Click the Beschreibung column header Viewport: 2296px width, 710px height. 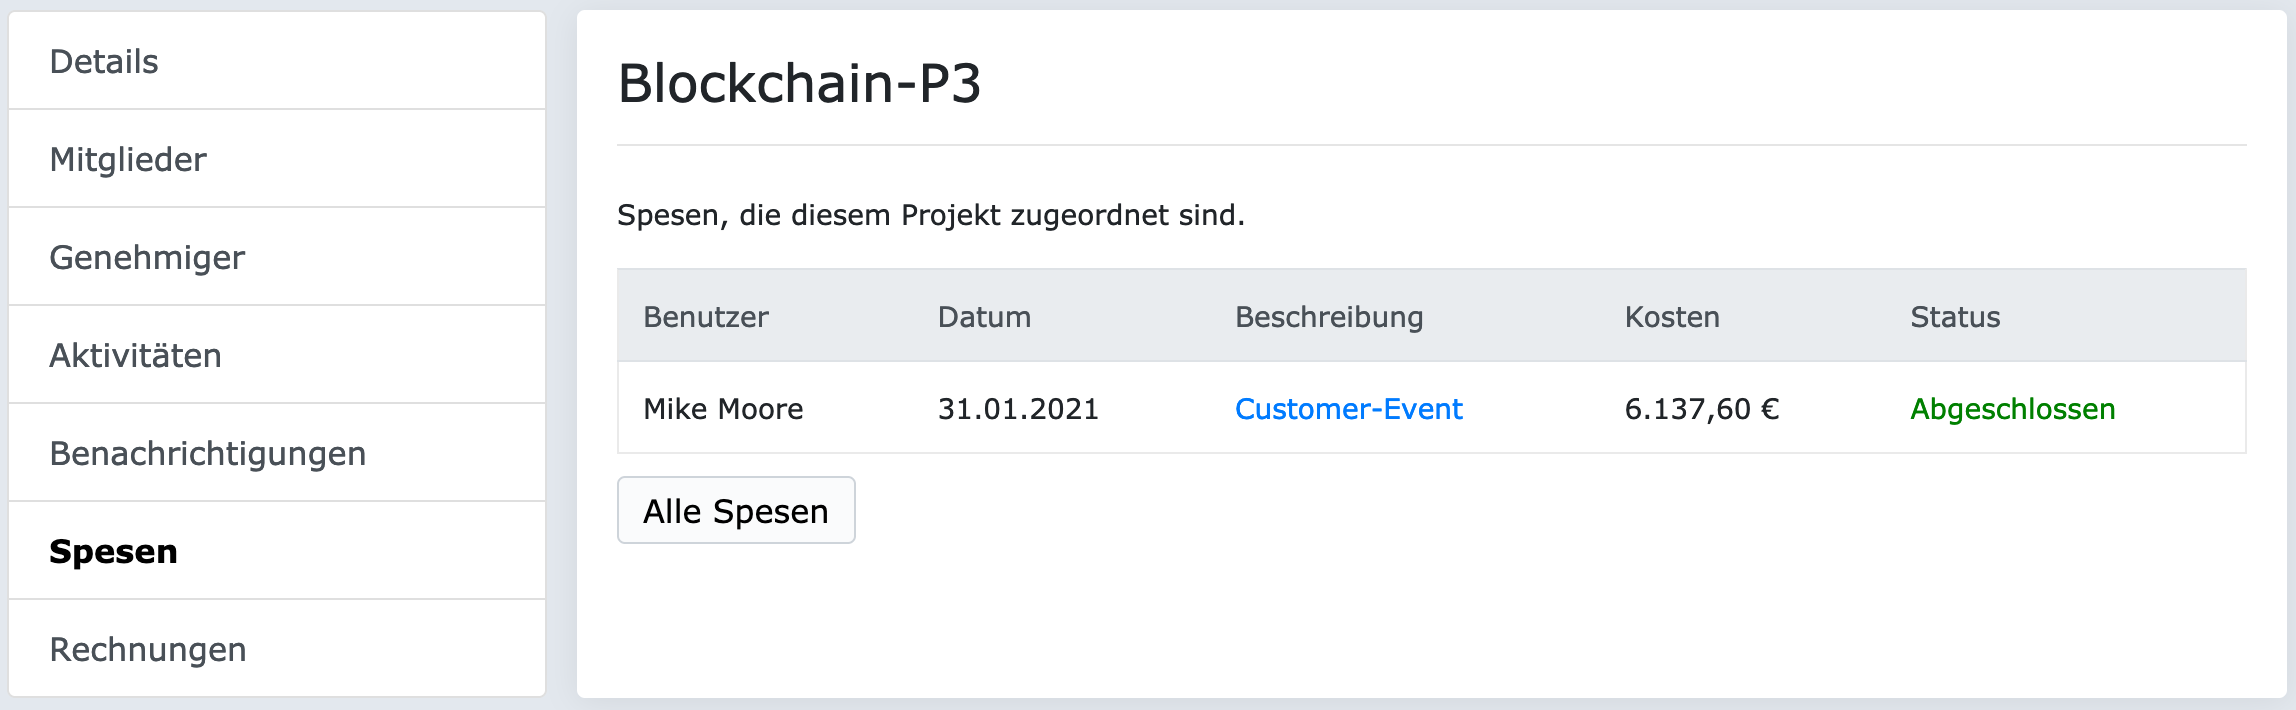coord(1331,317)
